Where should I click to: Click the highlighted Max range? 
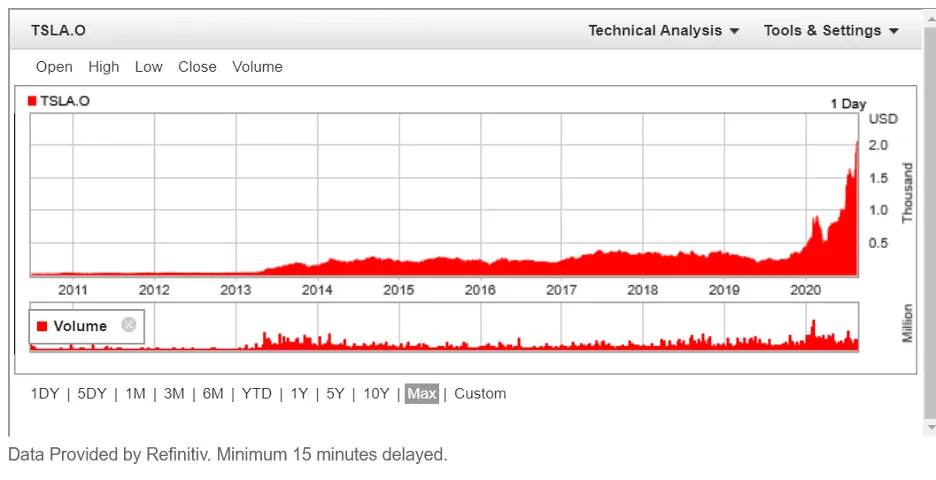[422, 394]
